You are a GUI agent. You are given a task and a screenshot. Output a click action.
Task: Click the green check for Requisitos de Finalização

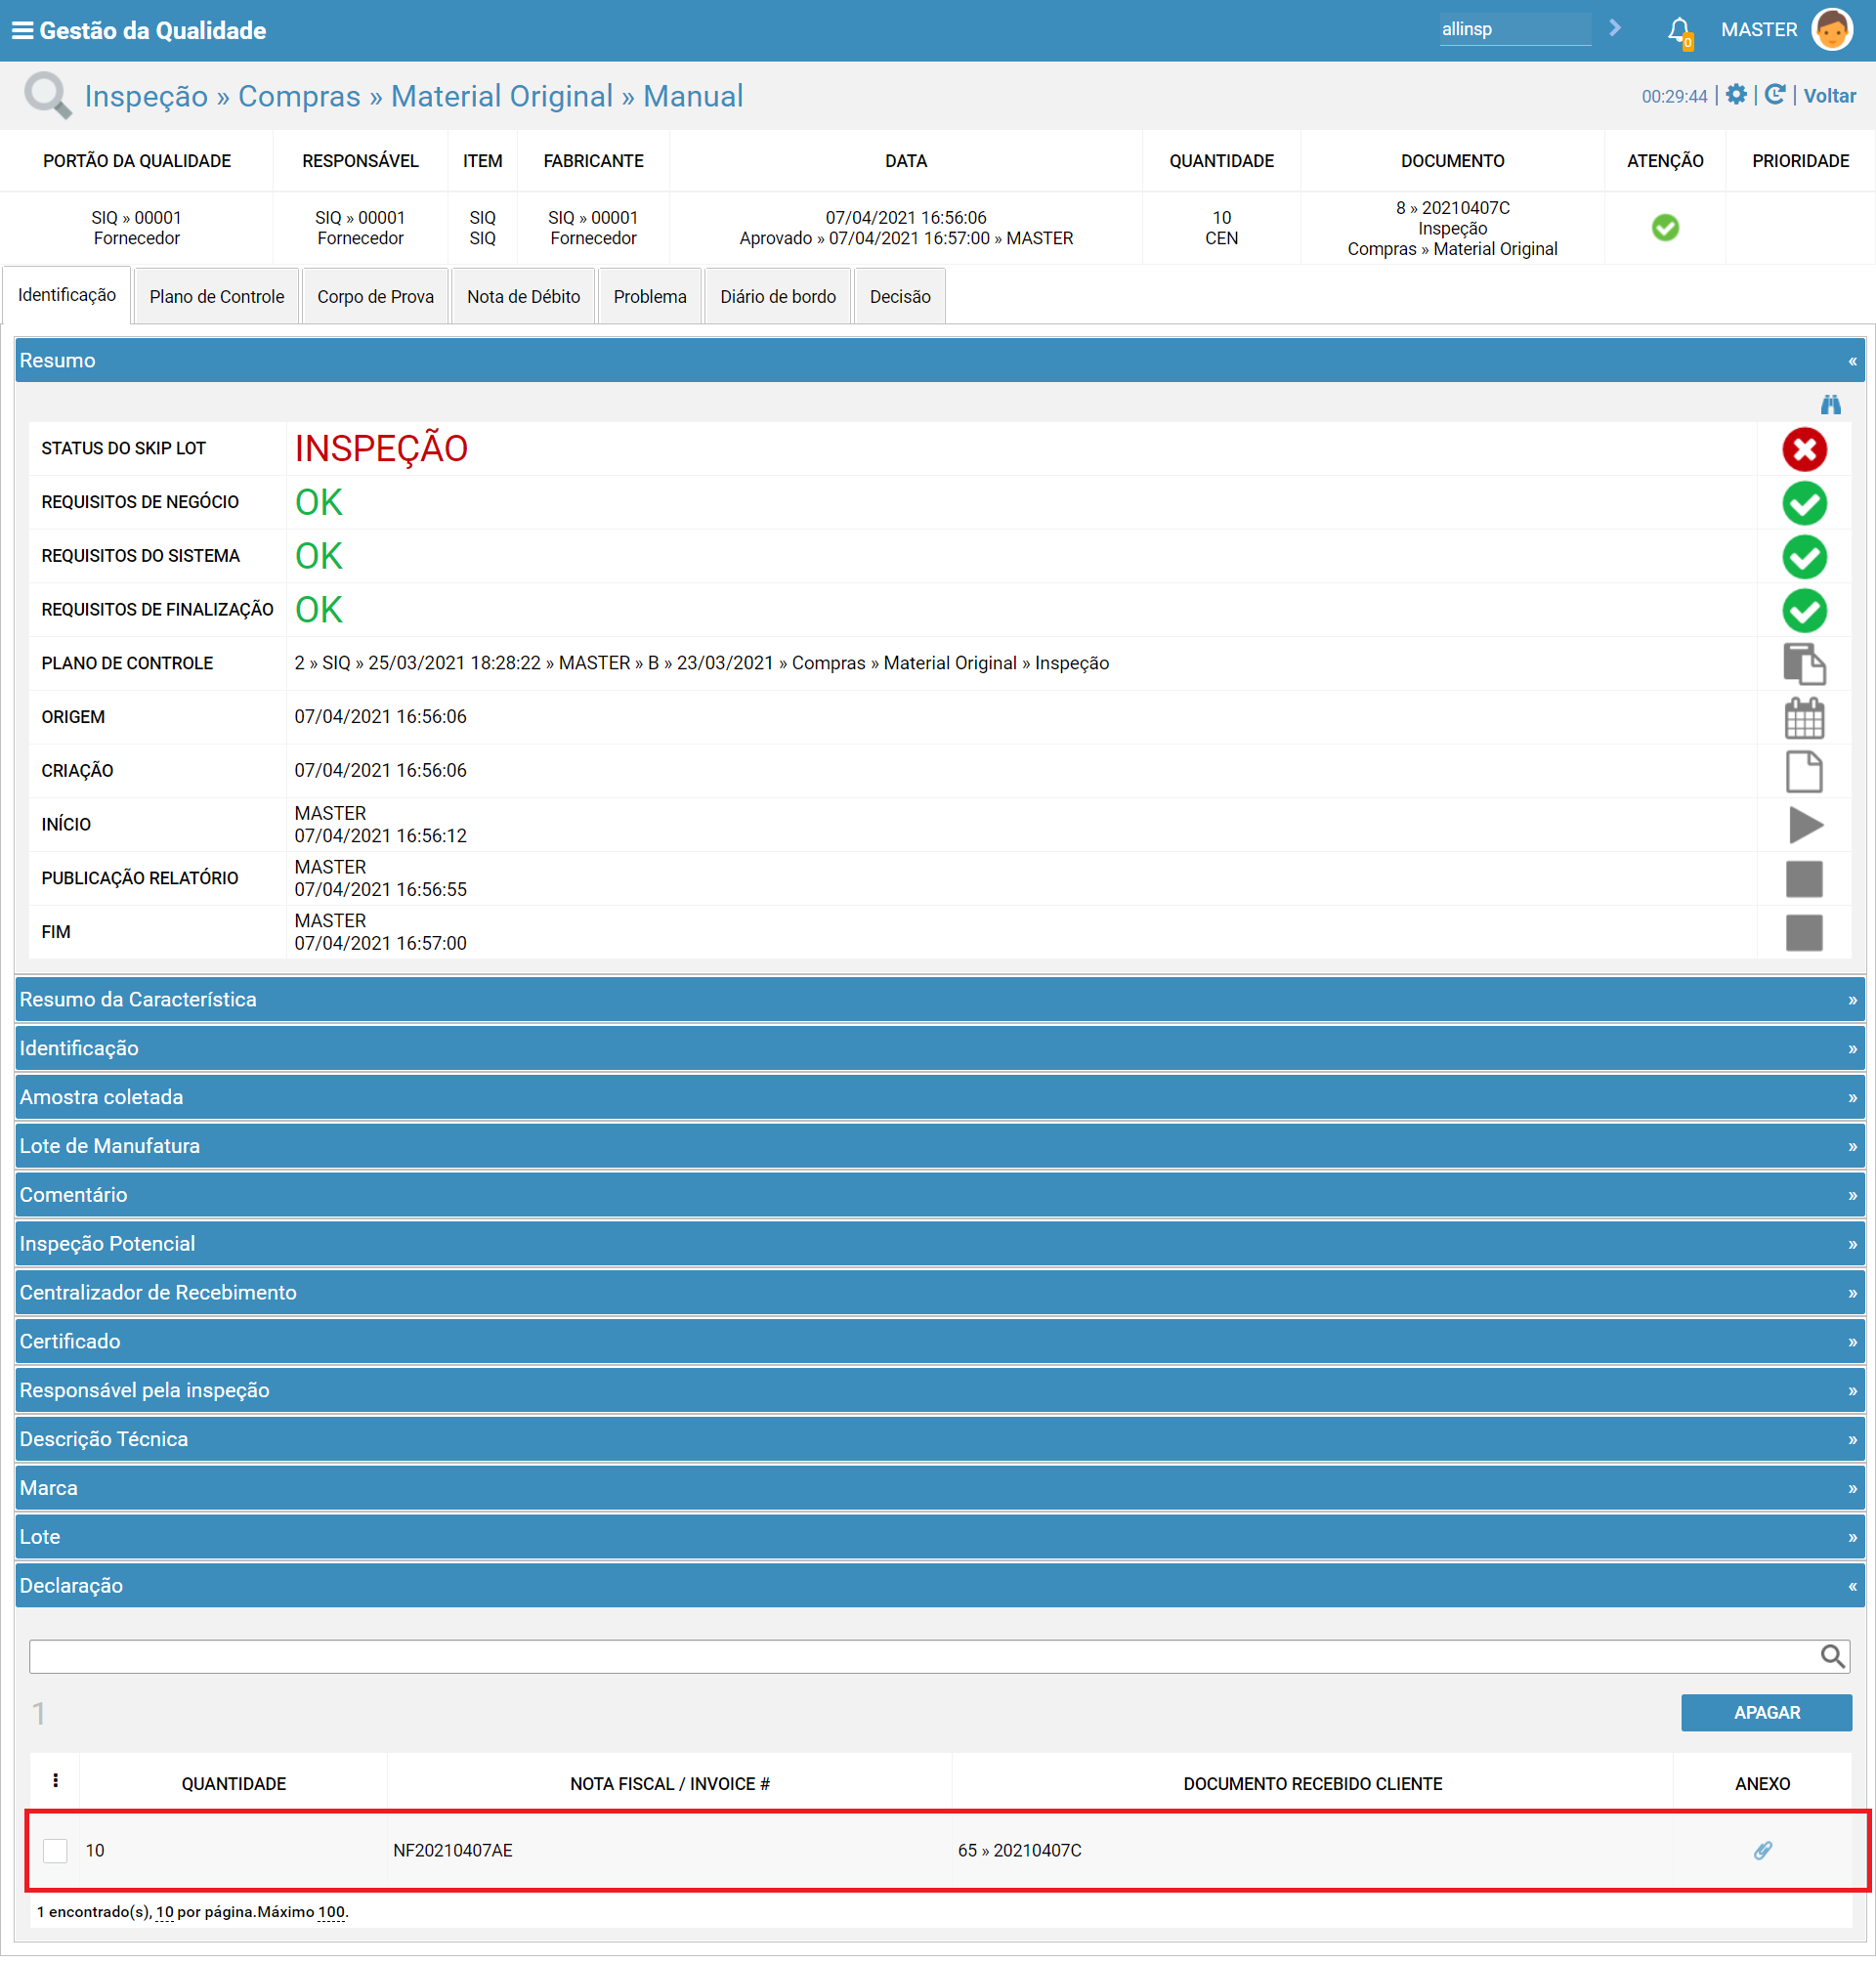[x=1804, y=611]
